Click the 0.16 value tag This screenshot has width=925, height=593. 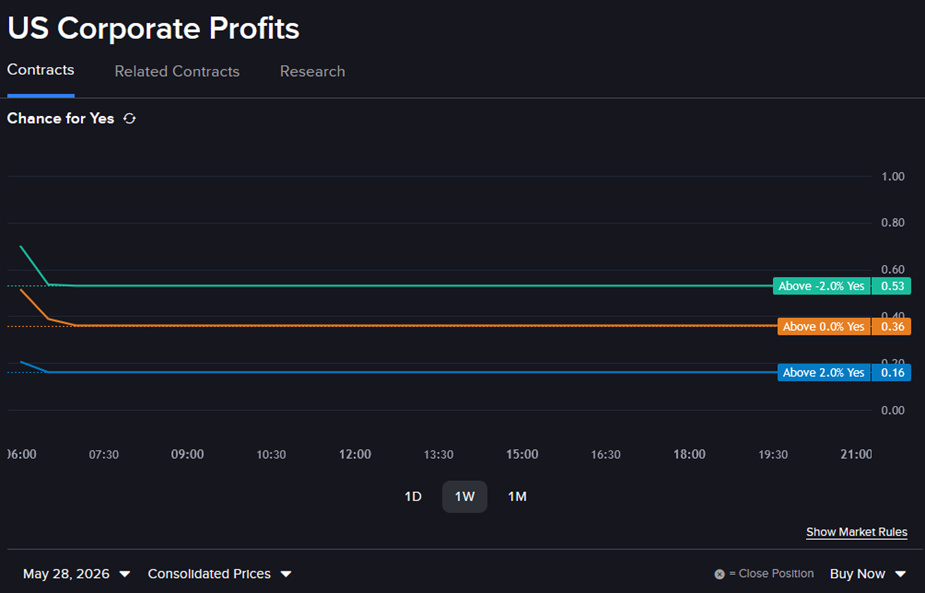pos(892,372)
